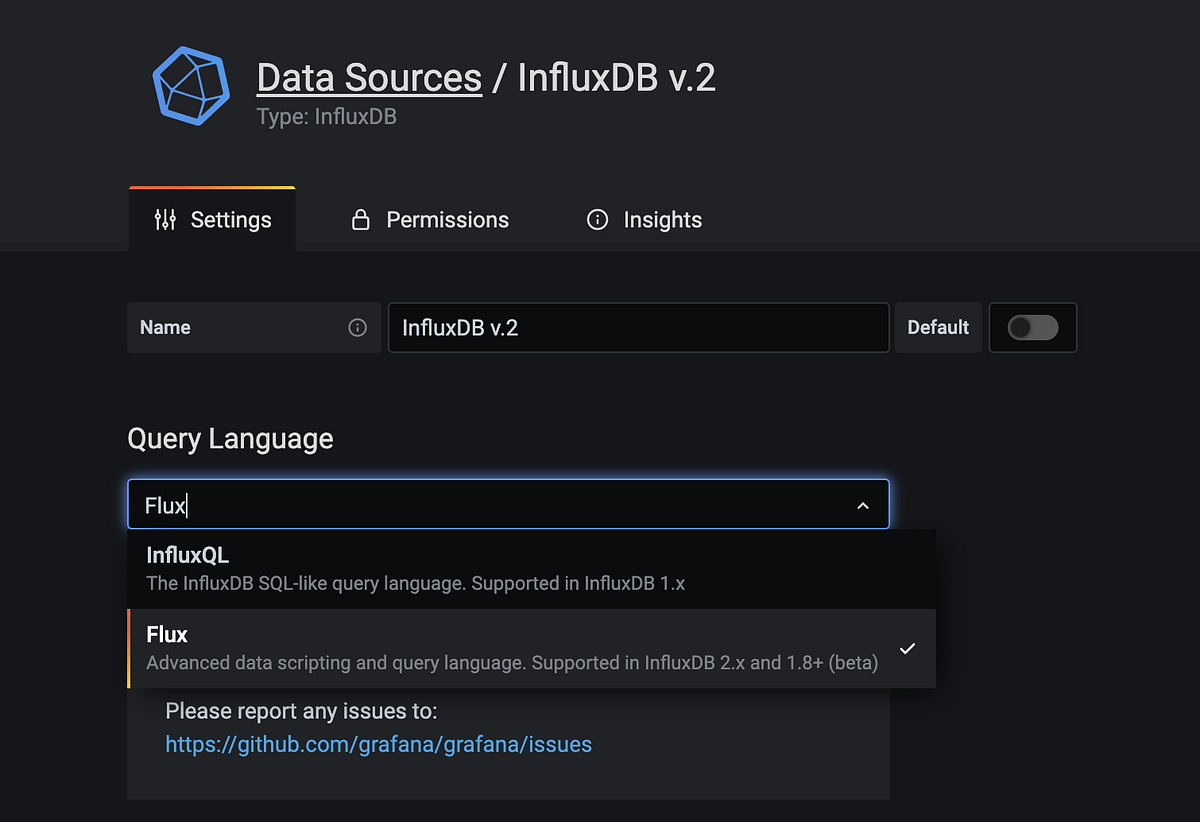Screen dimensions: 1200x822
Task: Select the Settings tab label
Action: tap(231, 220)
